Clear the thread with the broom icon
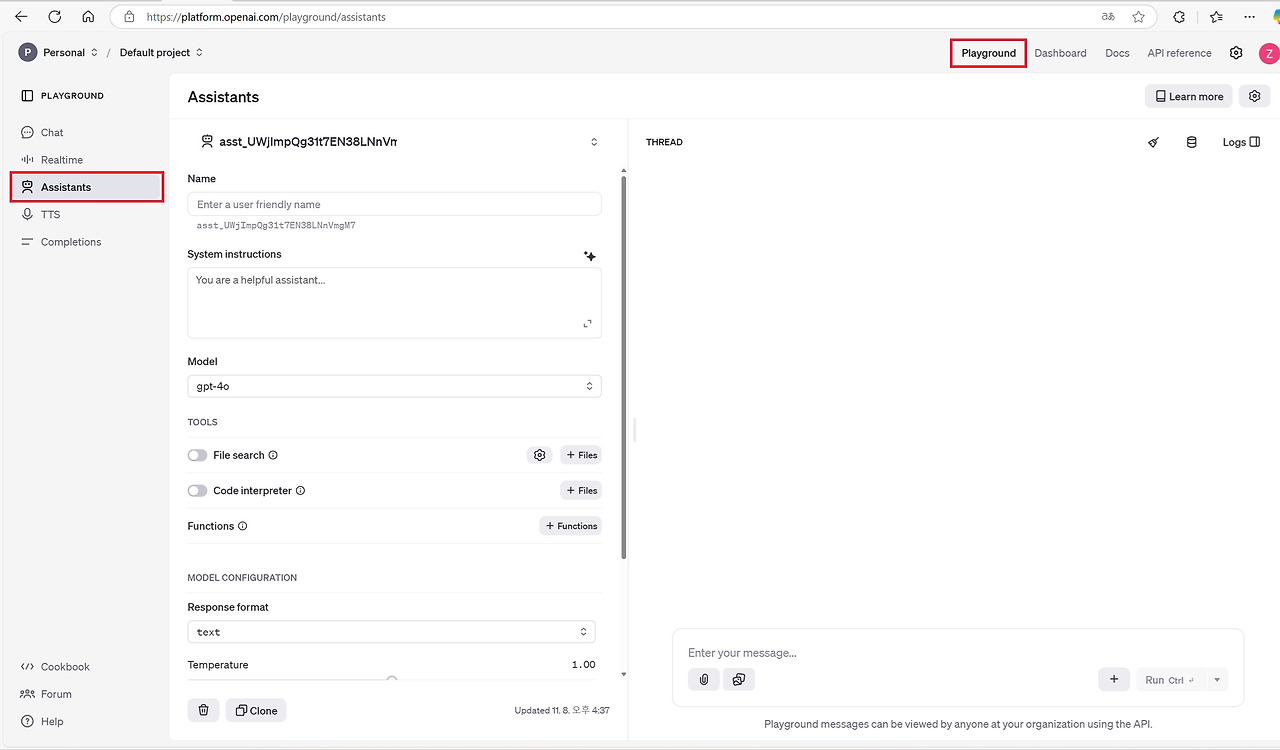 [1153, 142]
